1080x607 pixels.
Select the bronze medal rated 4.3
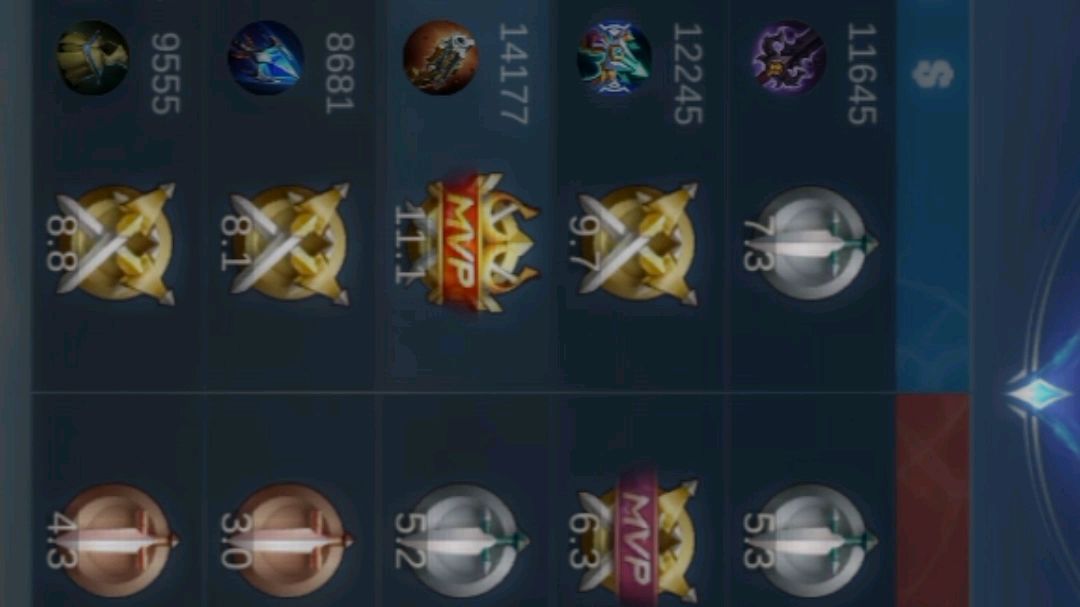coord(112,541)
